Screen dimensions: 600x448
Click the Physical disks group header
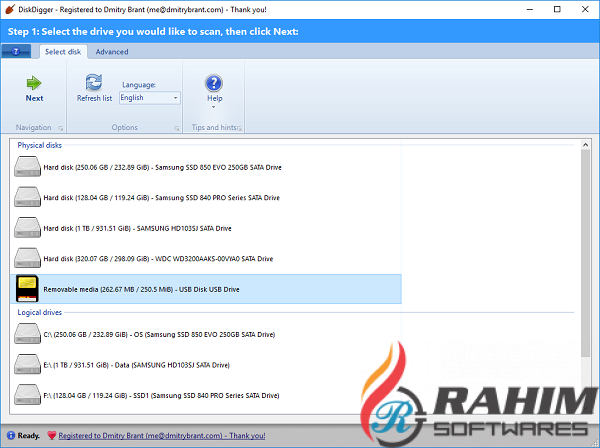click(x=39, y=145)
